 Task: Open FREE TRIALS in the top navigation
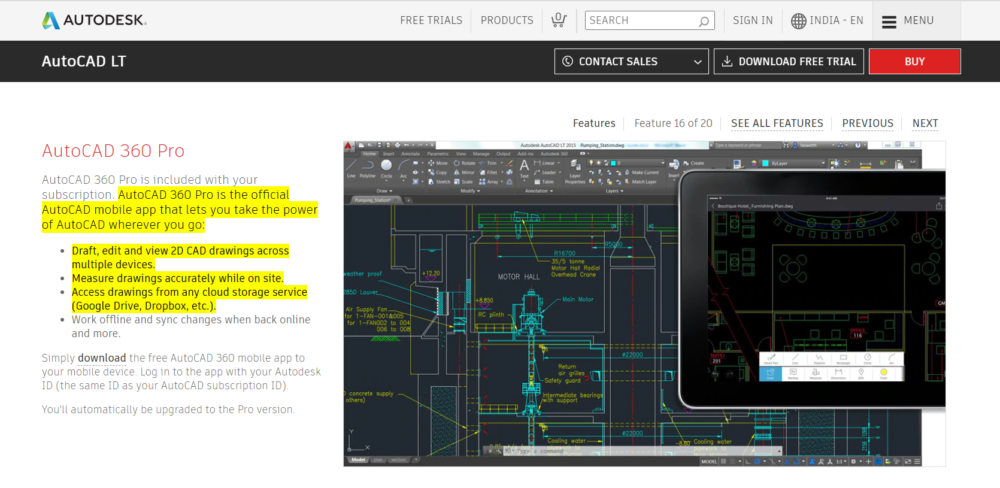coord(431,20)
